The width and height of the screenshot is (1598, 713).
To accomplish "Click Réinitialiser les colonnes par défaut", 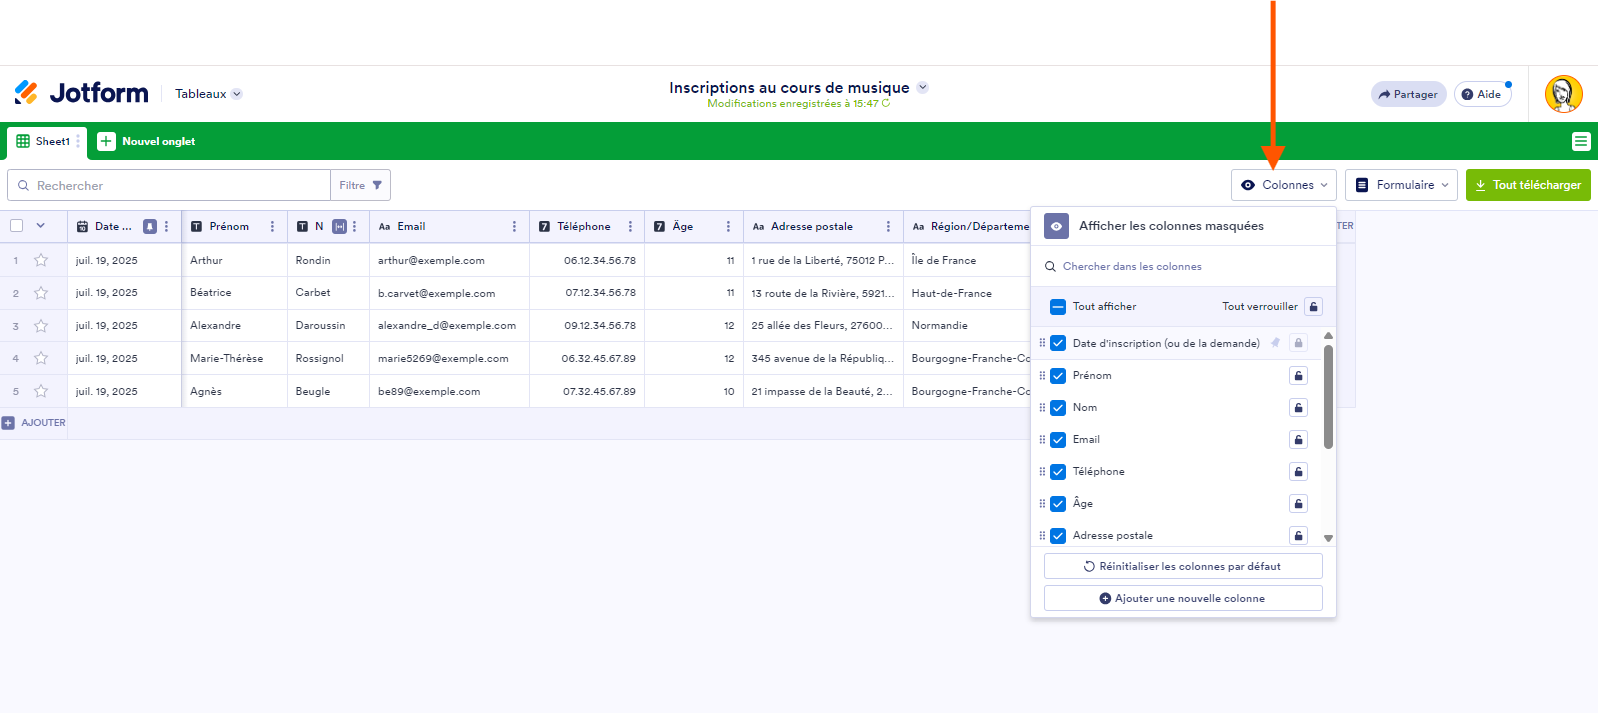I will [1183, 566].
